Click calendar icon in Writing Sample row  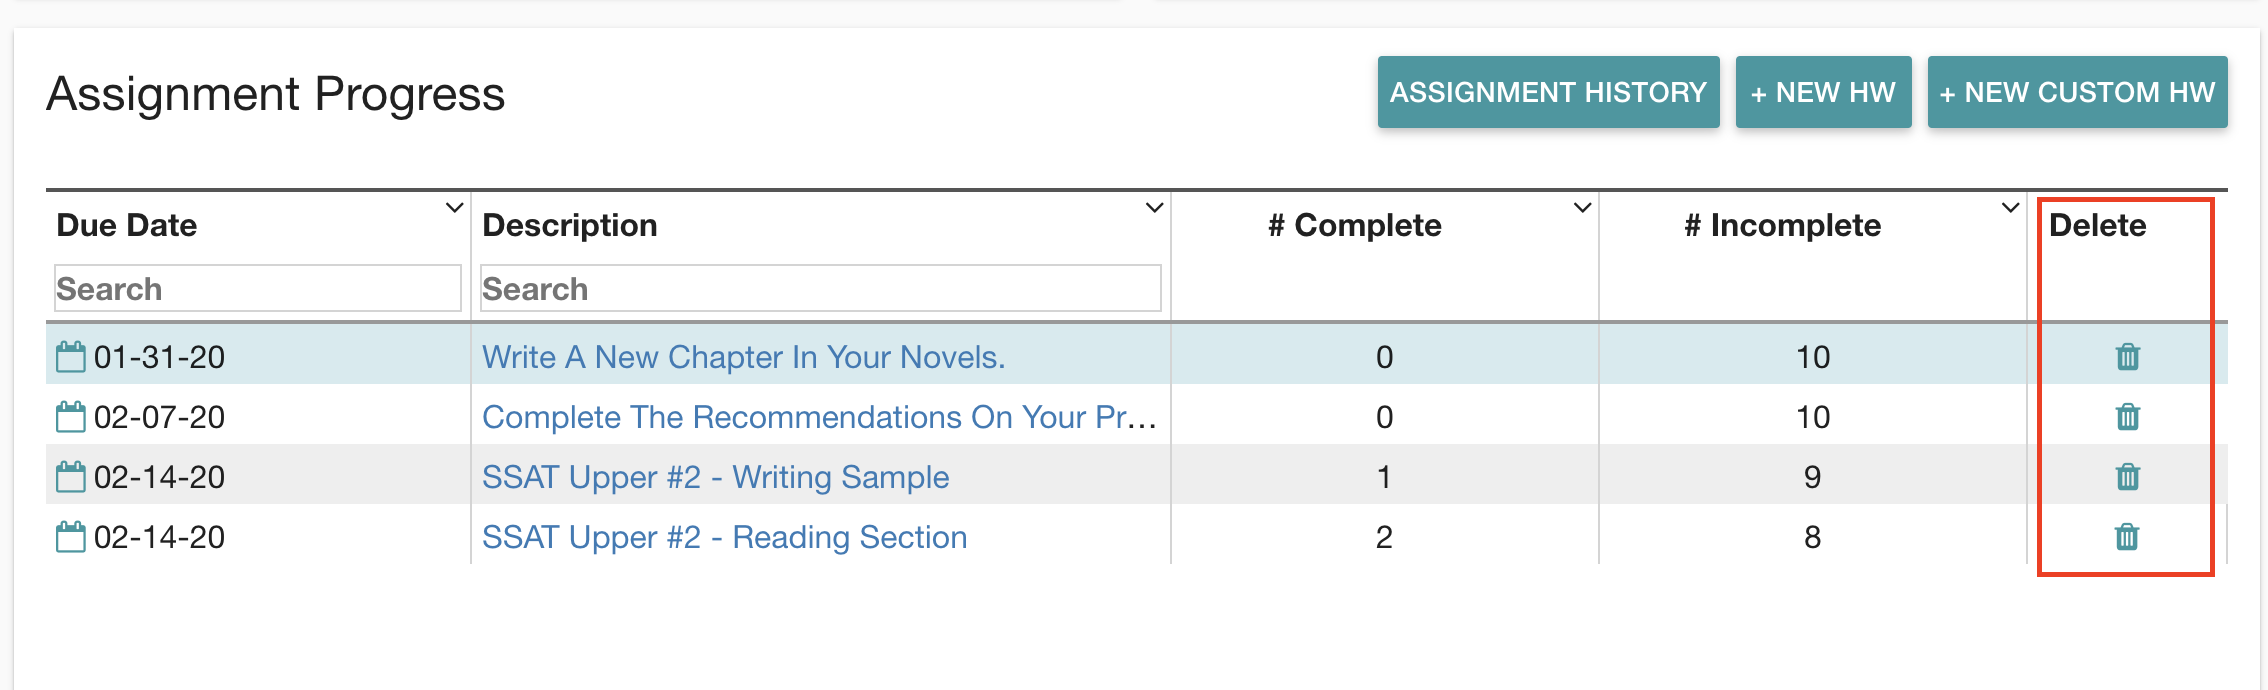click(70, 476)
